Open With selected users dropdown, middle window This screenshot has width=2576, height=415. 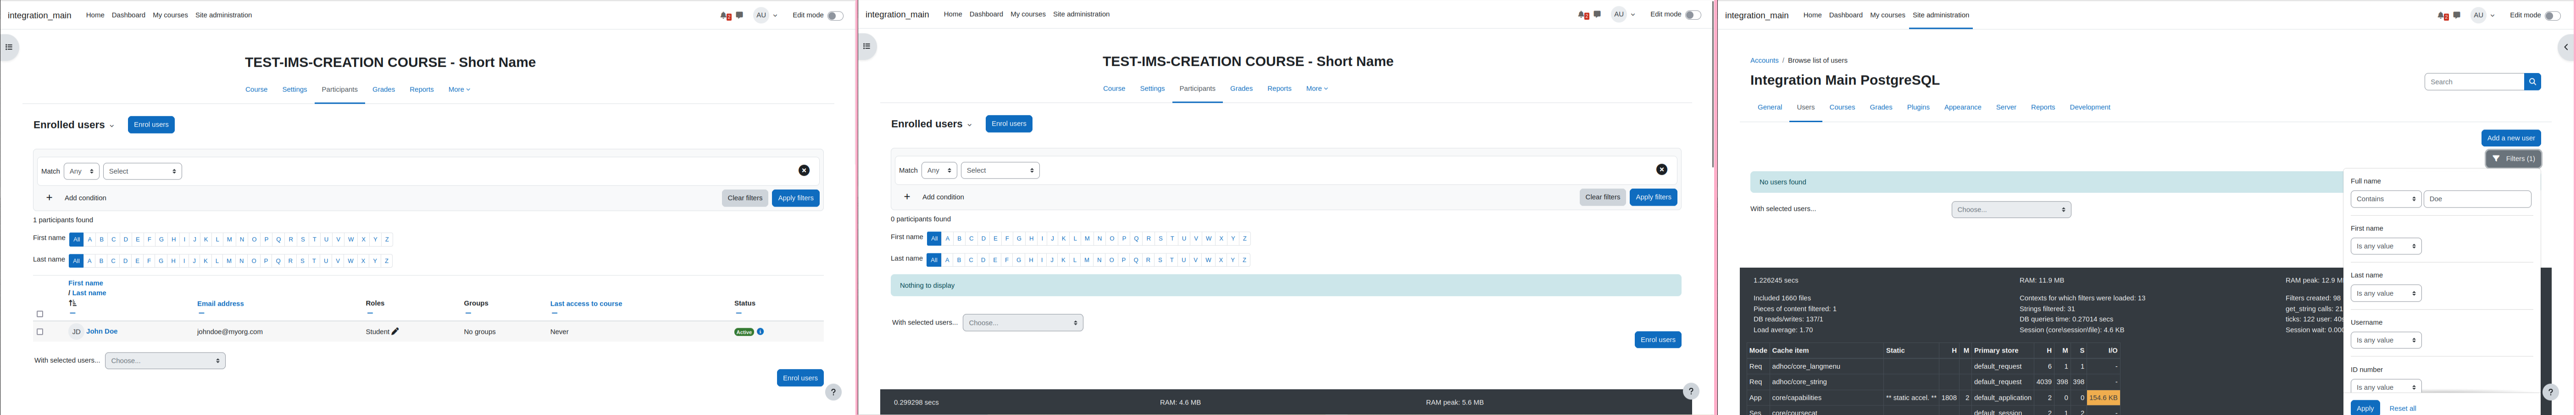(1023, 323)
